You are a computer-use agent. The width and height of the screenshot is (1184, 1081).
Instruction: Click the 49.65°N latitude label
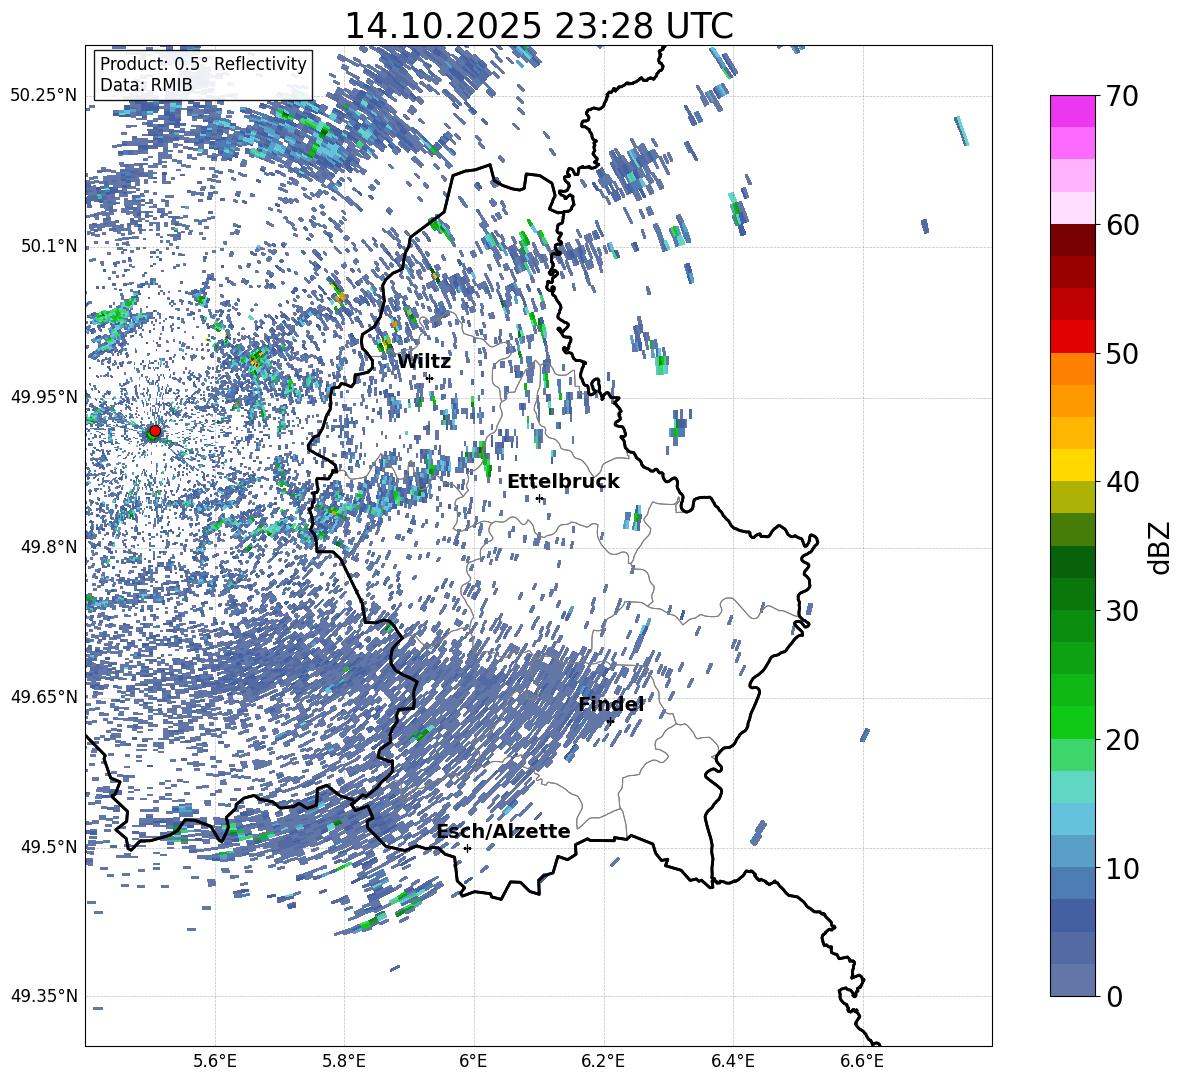click(x=44, y=696)
